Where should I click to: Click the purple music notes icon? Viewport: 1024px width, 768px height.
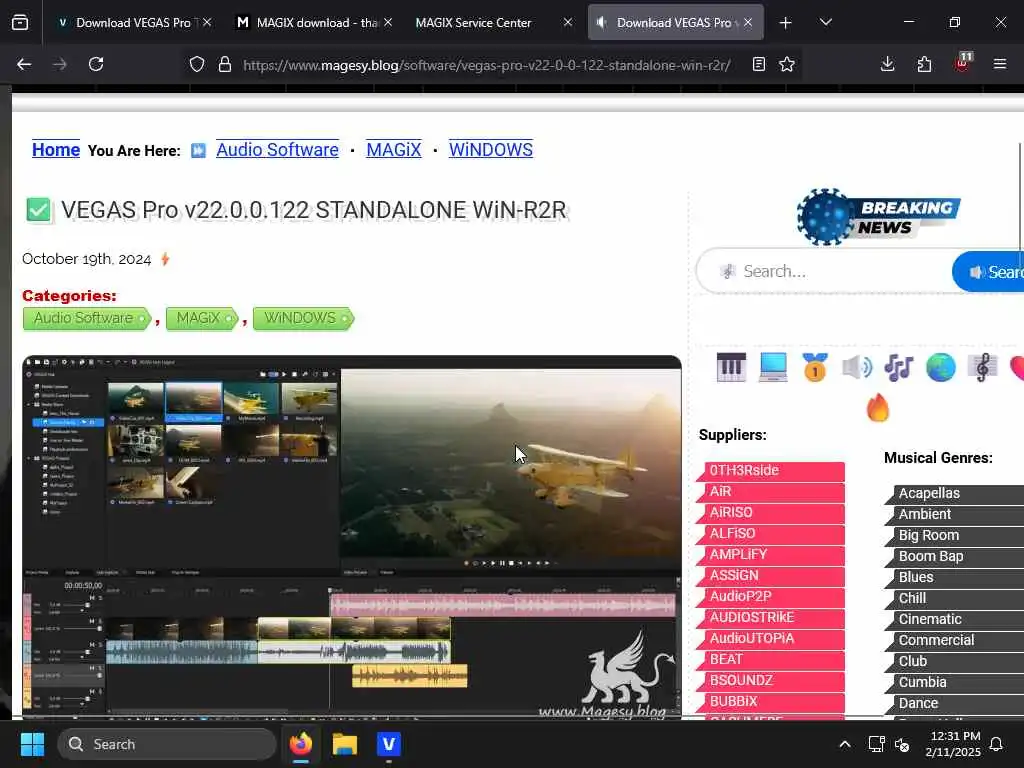[x=899, y=367]
